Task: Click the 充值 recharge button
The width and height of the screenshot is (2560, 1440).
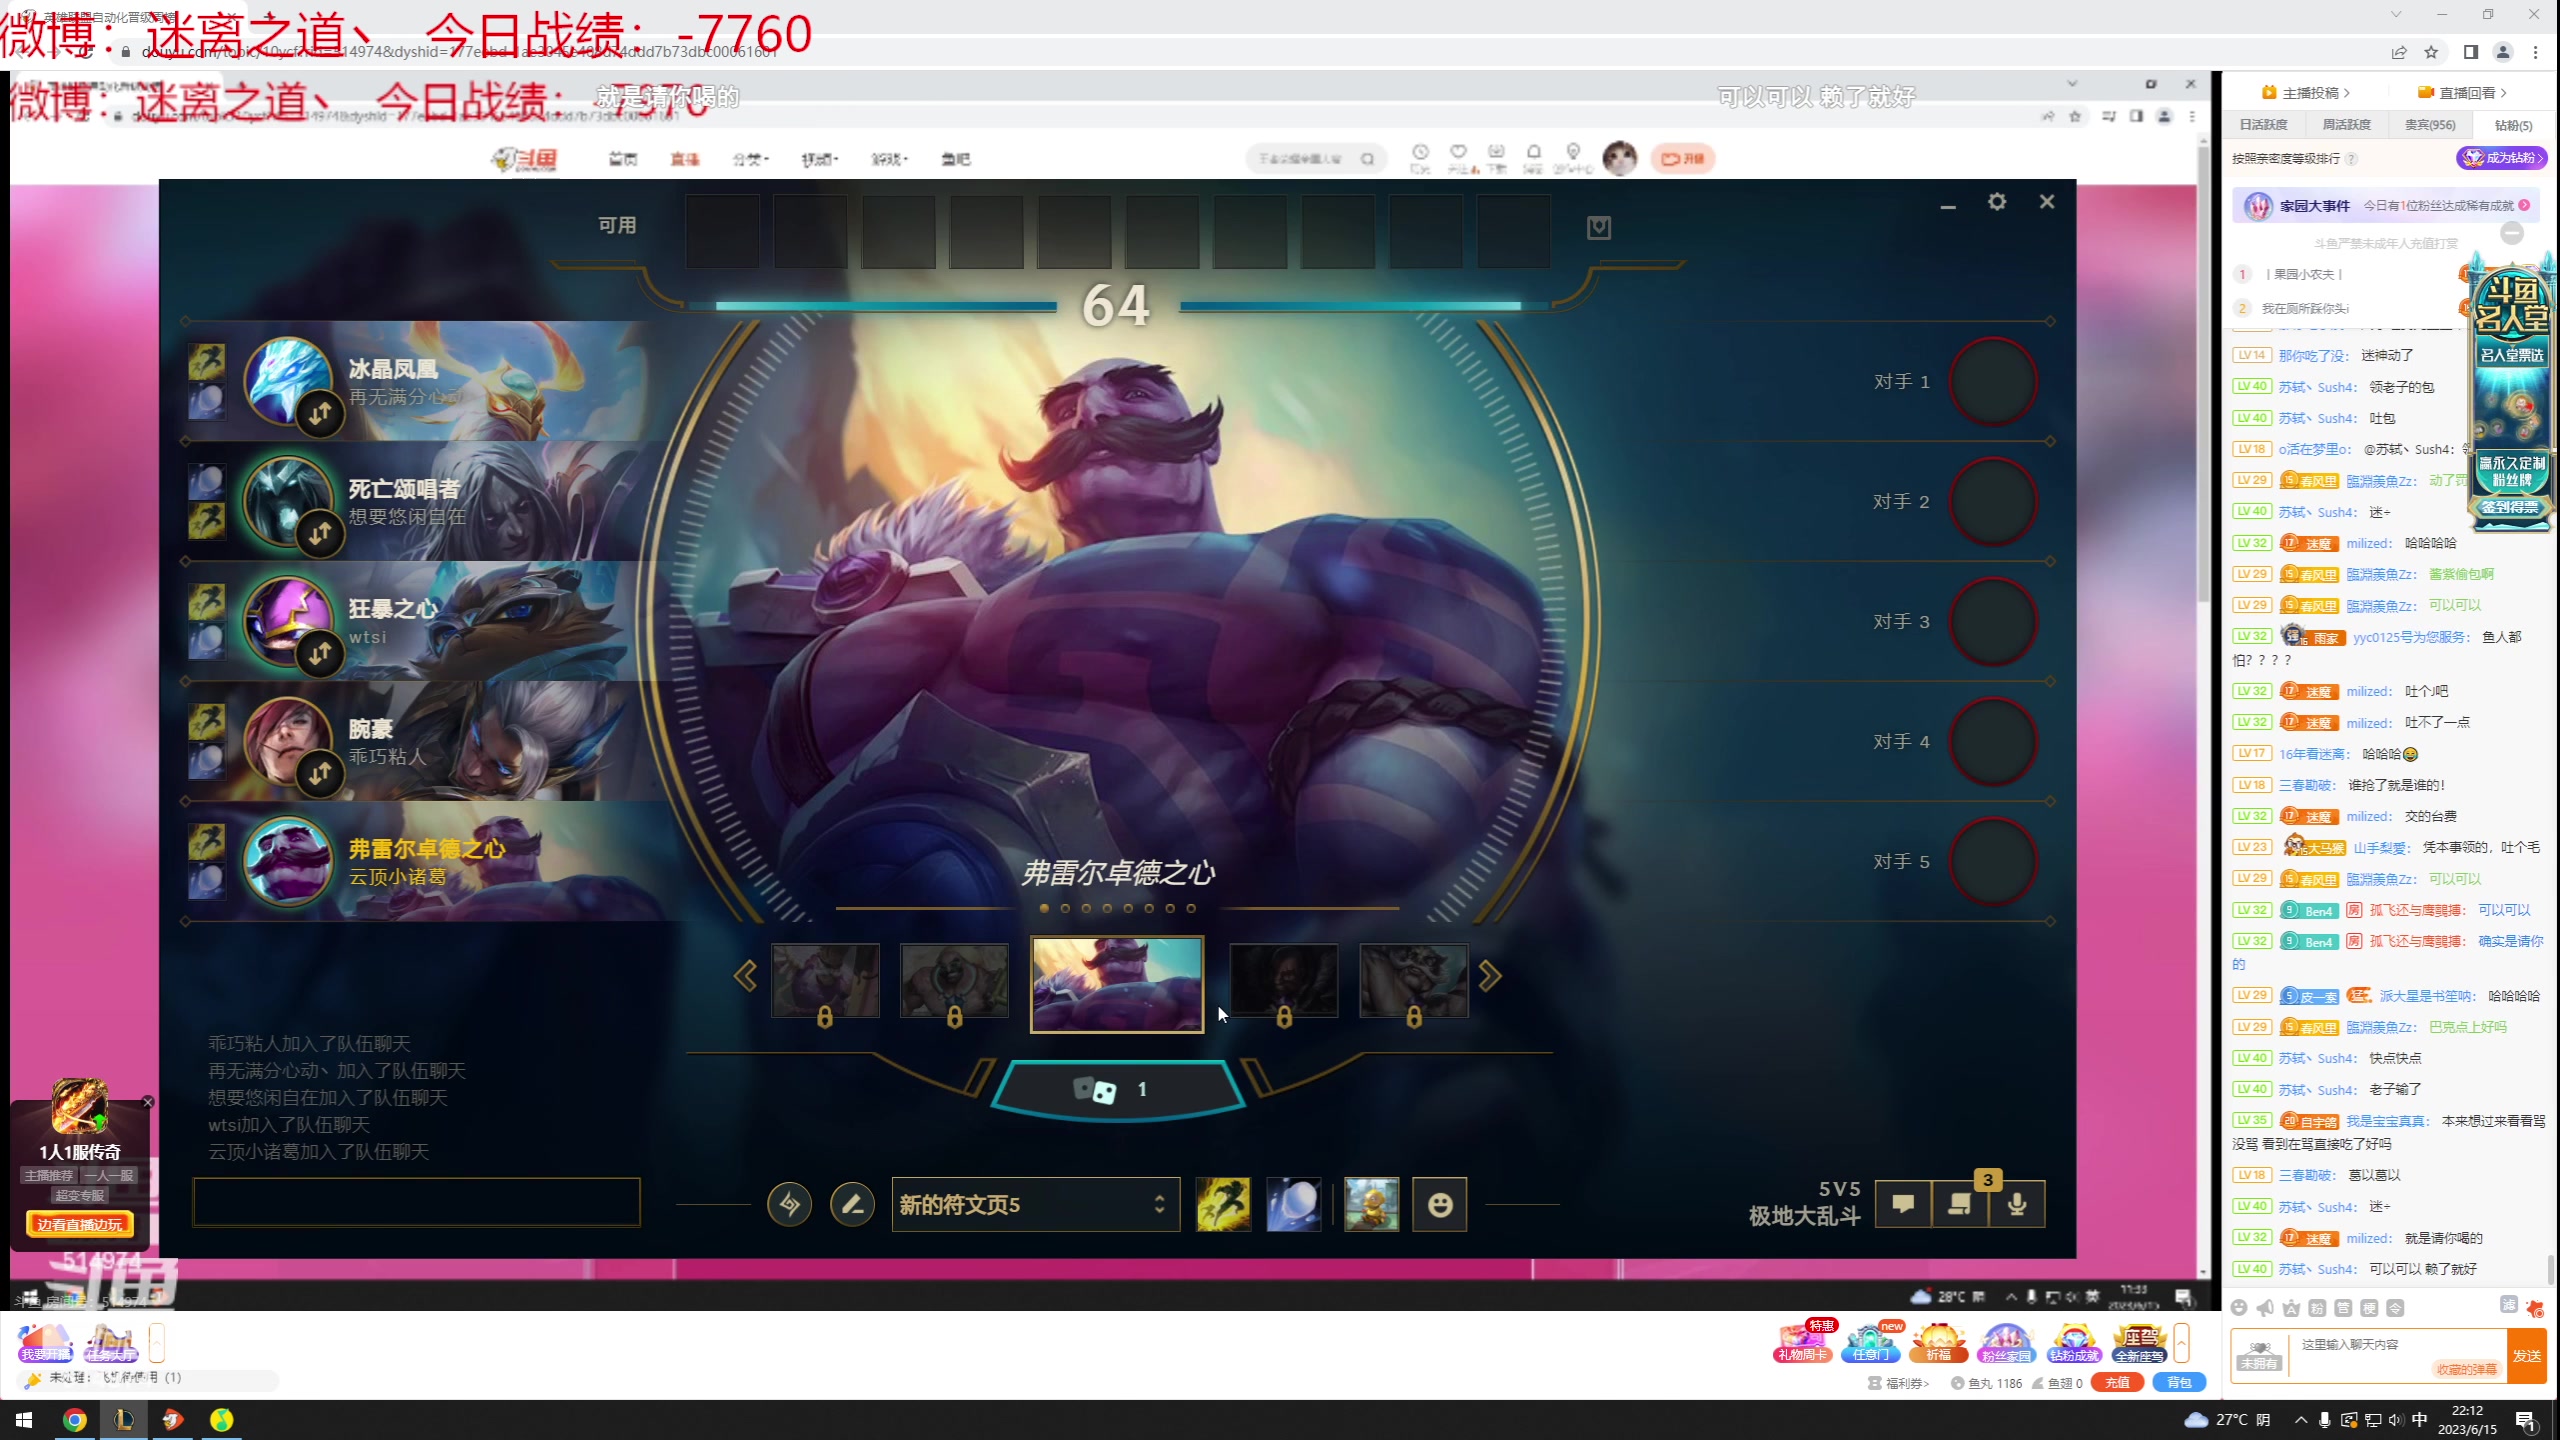Action: coord(2117,1383)
